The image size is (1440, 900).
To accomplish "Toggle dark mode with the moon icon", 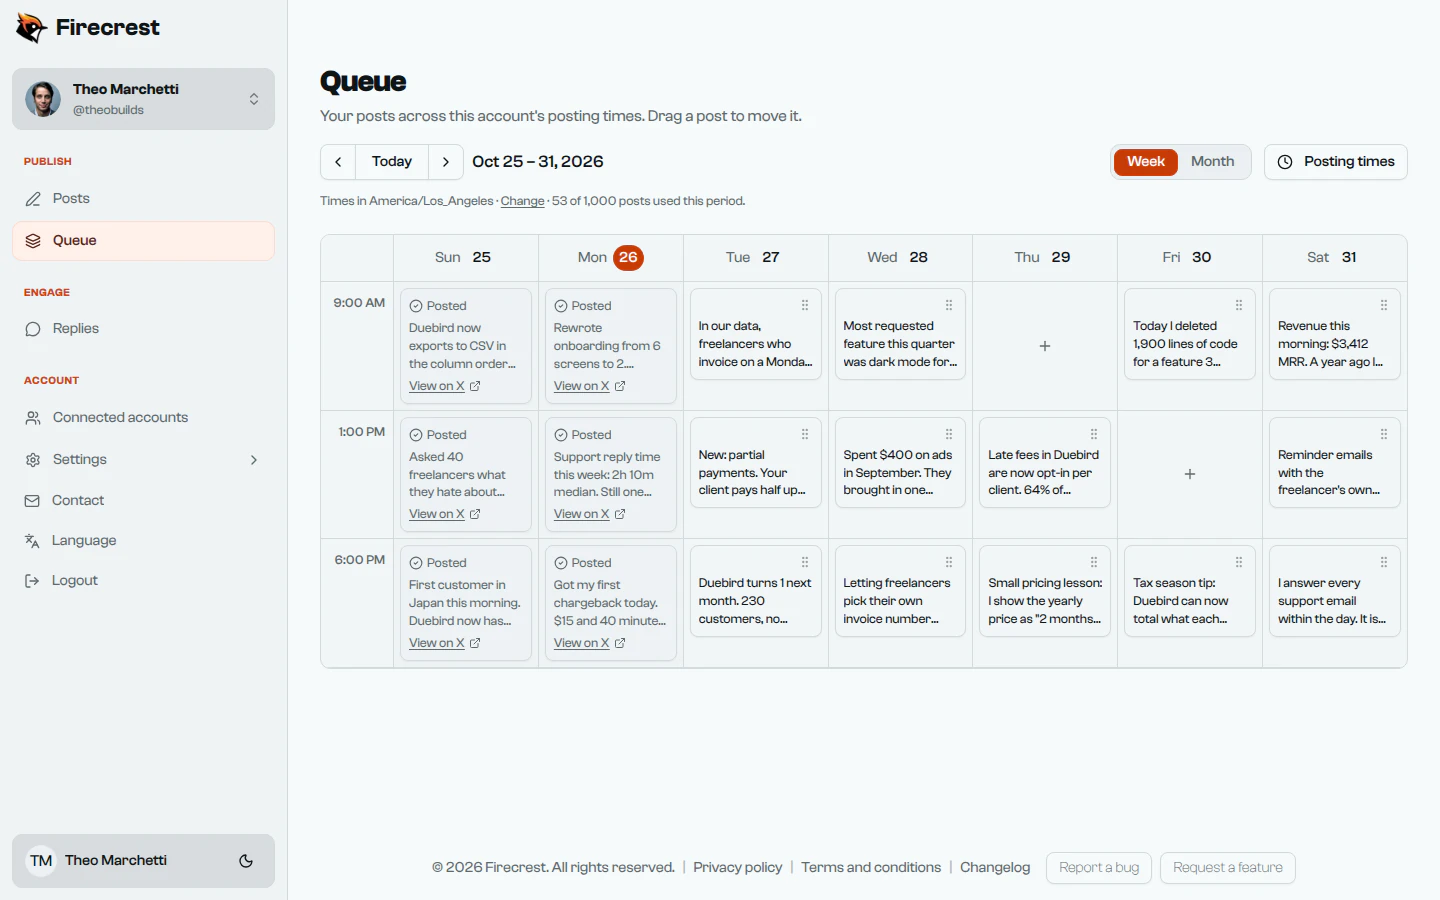I will [x=246, y=861].
